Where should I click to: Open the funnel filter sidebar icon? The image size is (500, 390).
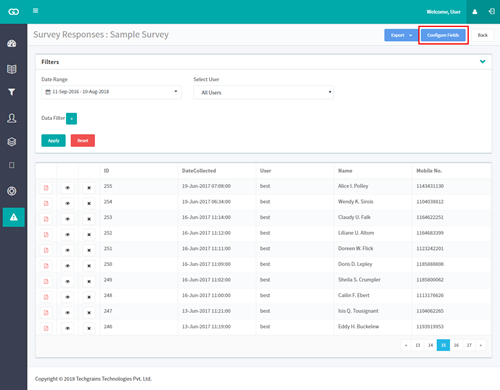pyautogui.click(x=12, y=92)
